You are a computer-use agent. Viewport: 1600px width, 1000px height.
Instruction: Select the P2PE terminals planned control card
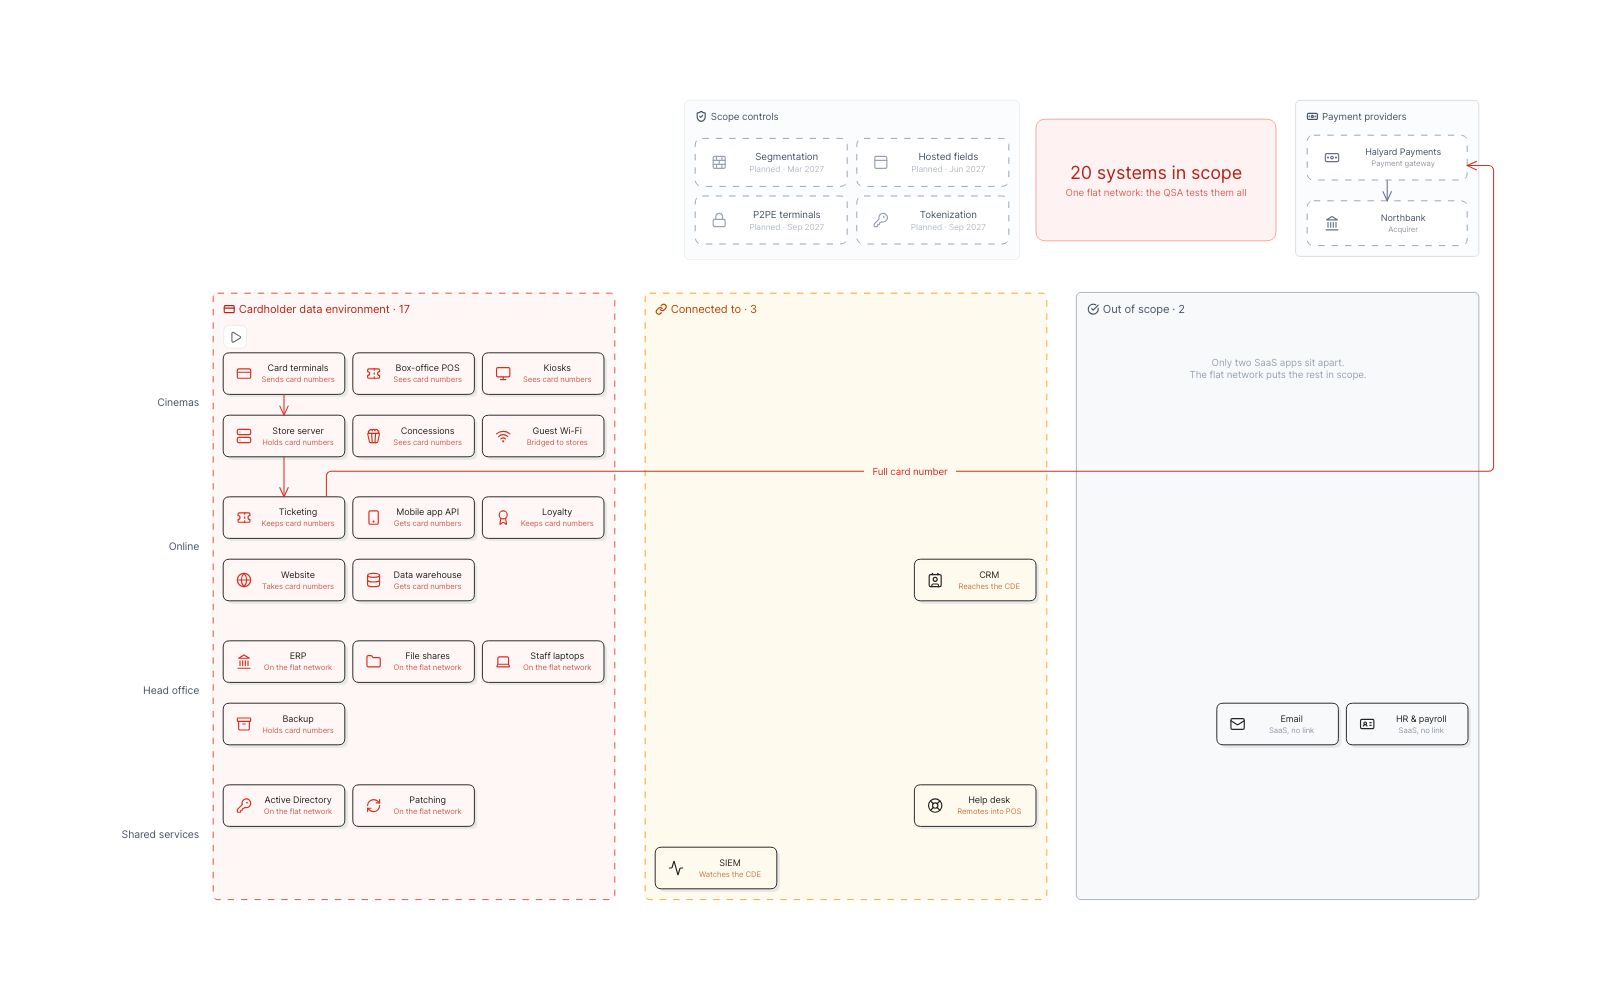771,220
